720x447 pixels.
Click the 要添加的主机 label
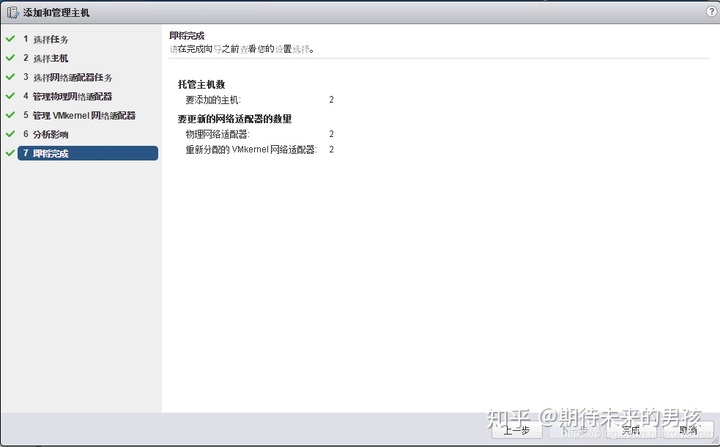(213, 100)
